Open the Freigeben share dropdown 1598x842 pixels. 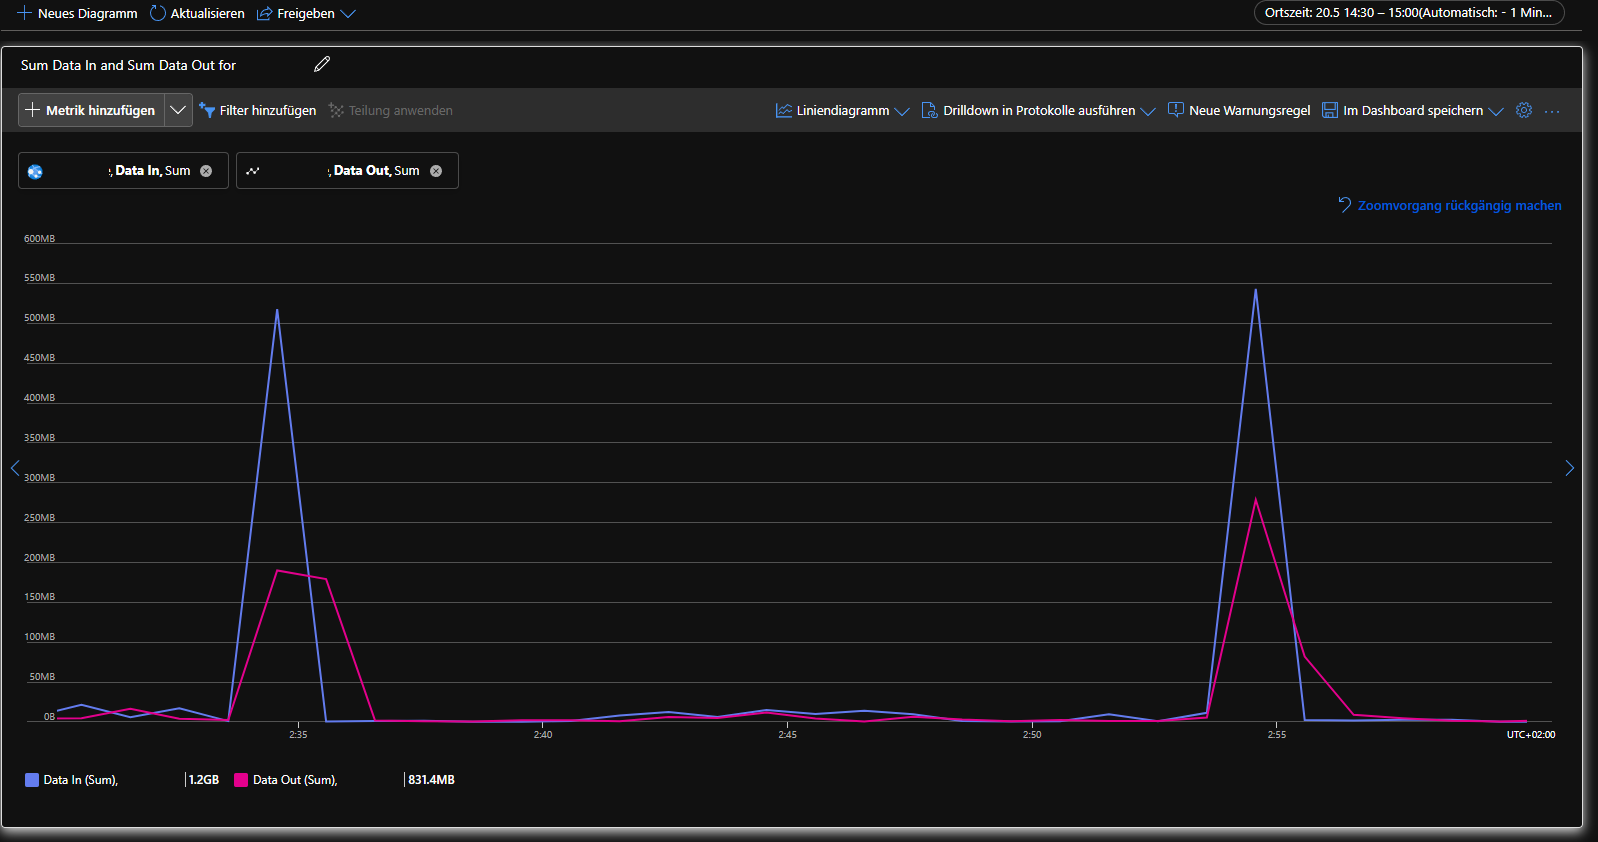[x=306, y=14]
